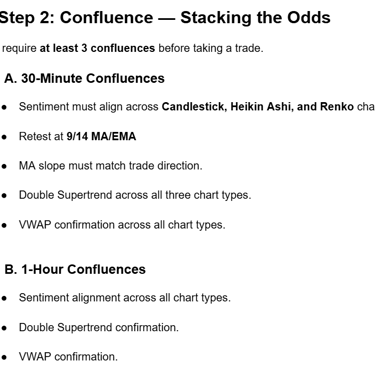Click bullet before MA slope item
Image resolution: width=375 pixels, height=366 pixels.
click(4, 166)
